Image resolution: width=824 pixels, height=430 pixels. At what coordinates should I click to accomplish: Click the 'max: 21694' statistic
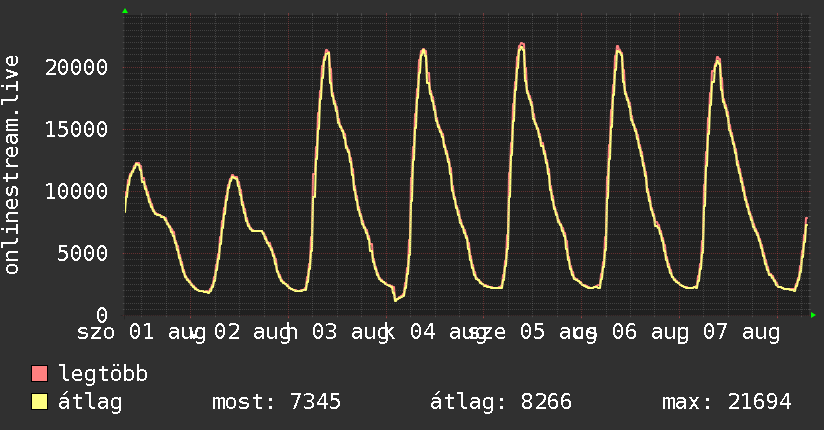[727, 402]
